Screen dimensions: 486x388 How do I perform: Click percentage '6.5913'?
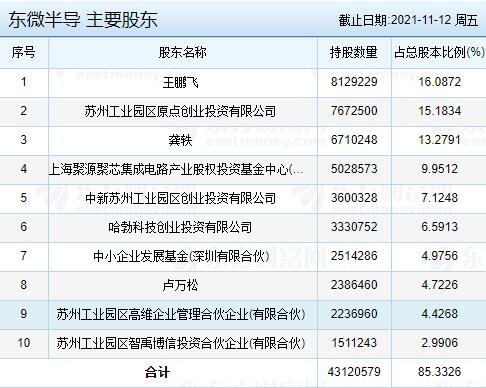(x=440, y=227)
